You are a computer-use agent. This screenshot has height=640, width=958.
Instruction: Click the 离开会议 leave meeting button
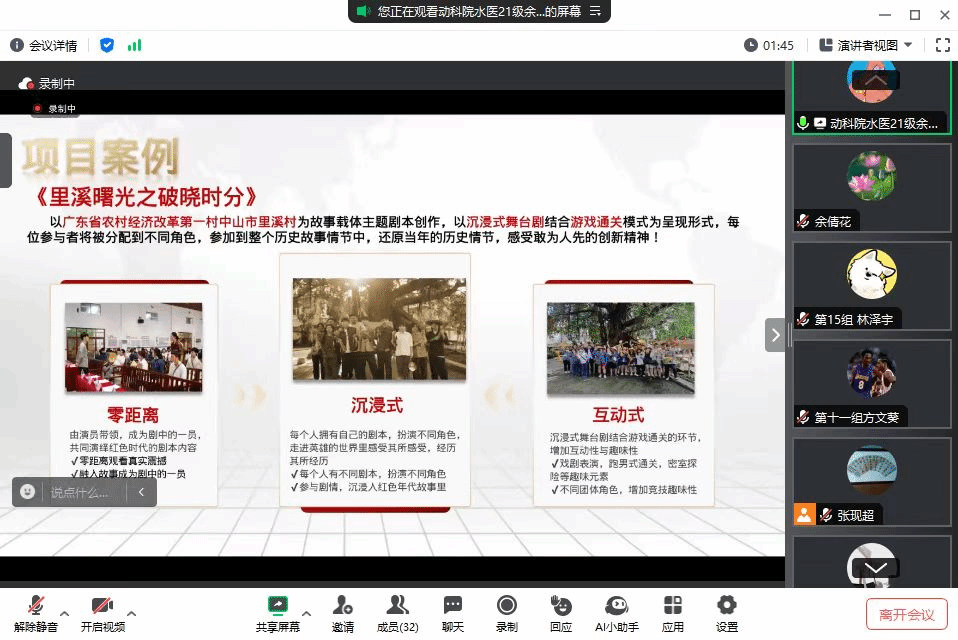pyautogui.click(x=906, y=614)
